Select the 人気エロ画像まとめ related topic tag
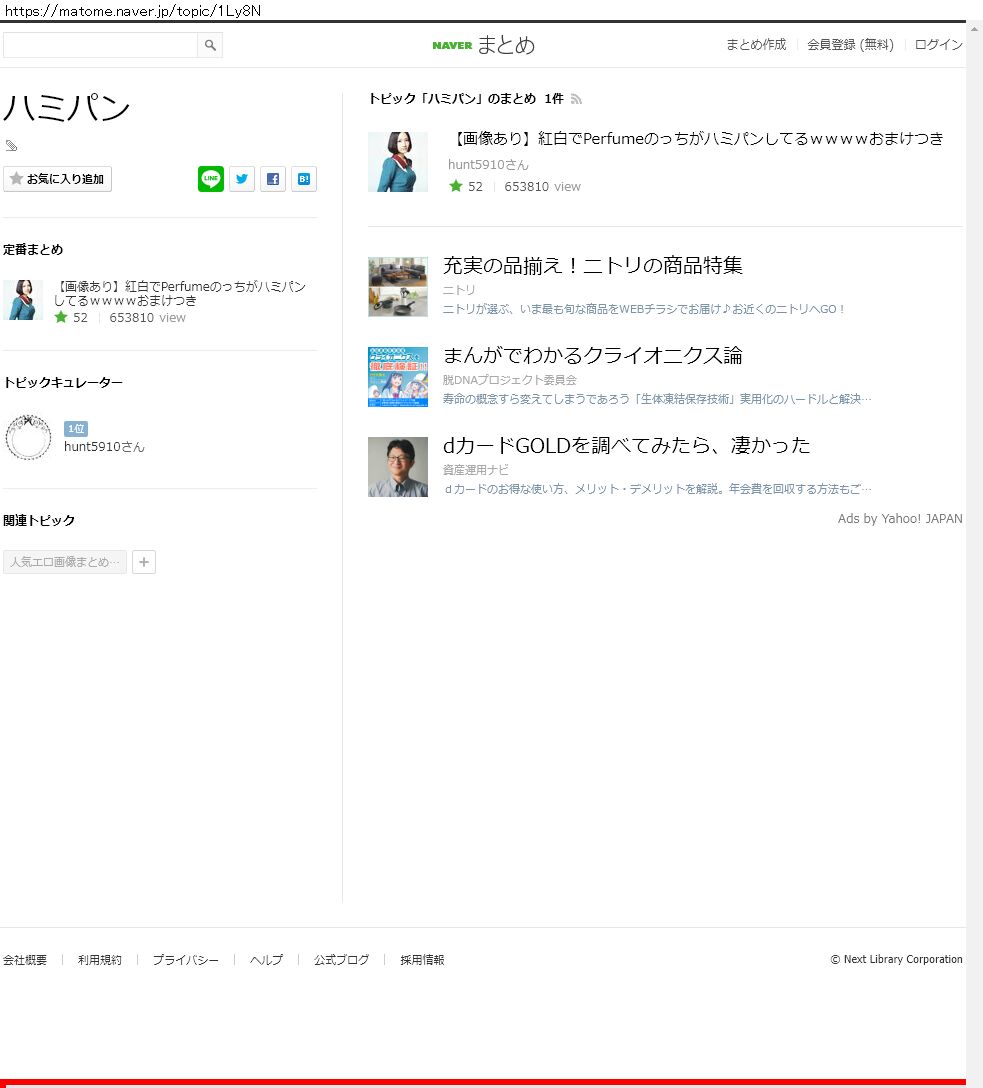The image size is (983, 1088). tap(65, 562)
